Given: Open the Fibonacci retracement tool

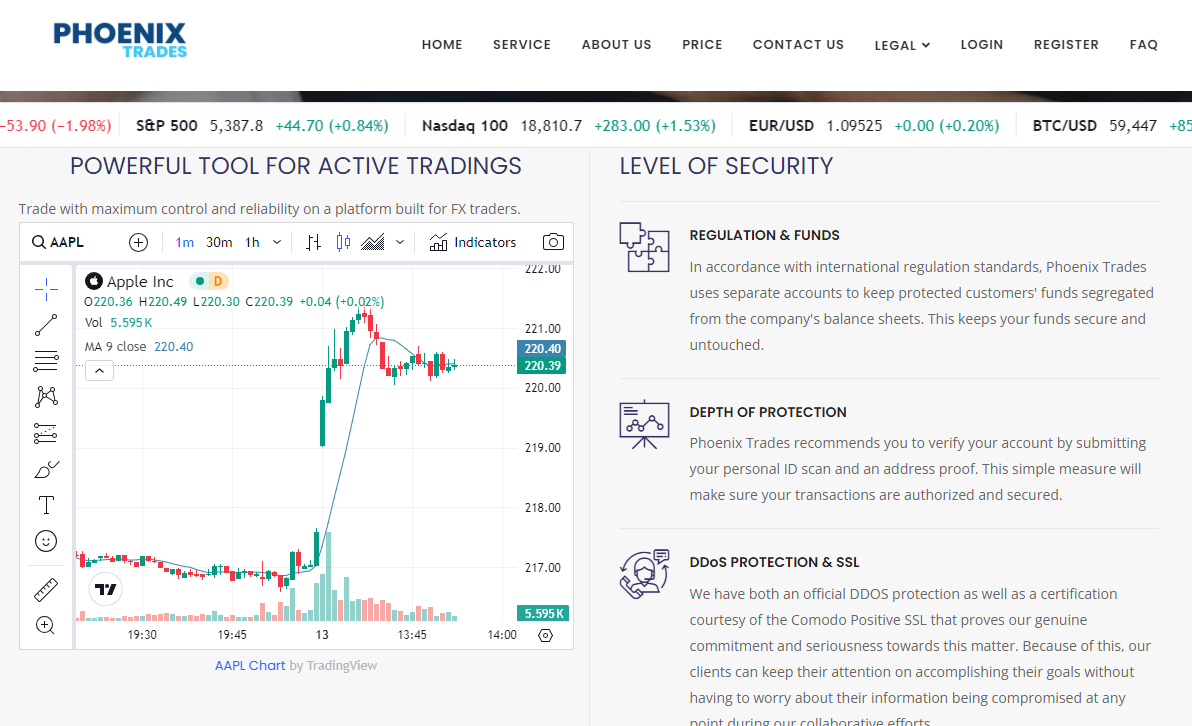Looking at the screenshot, I should 46,360.
